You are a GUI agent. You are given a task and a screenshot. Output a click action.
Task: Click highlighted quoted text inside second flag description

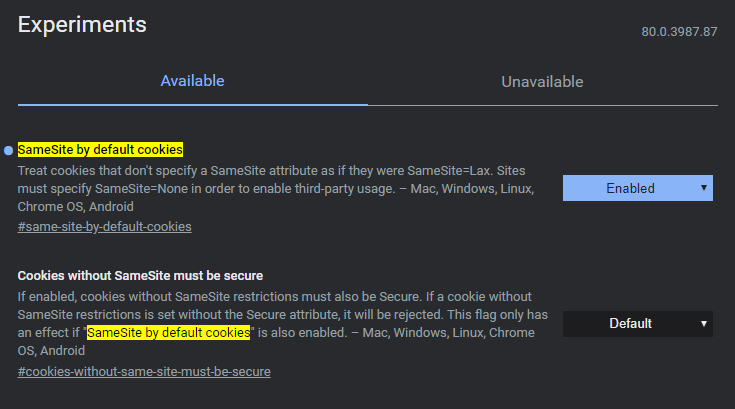[169, 333]
